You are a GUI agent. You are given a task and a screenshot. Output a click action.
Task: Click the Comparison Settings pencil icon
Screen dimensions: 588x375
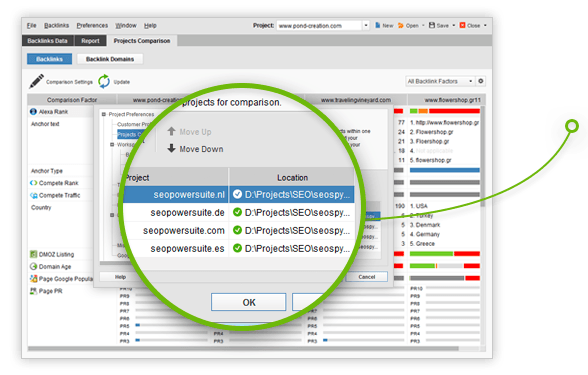[36, 81]
